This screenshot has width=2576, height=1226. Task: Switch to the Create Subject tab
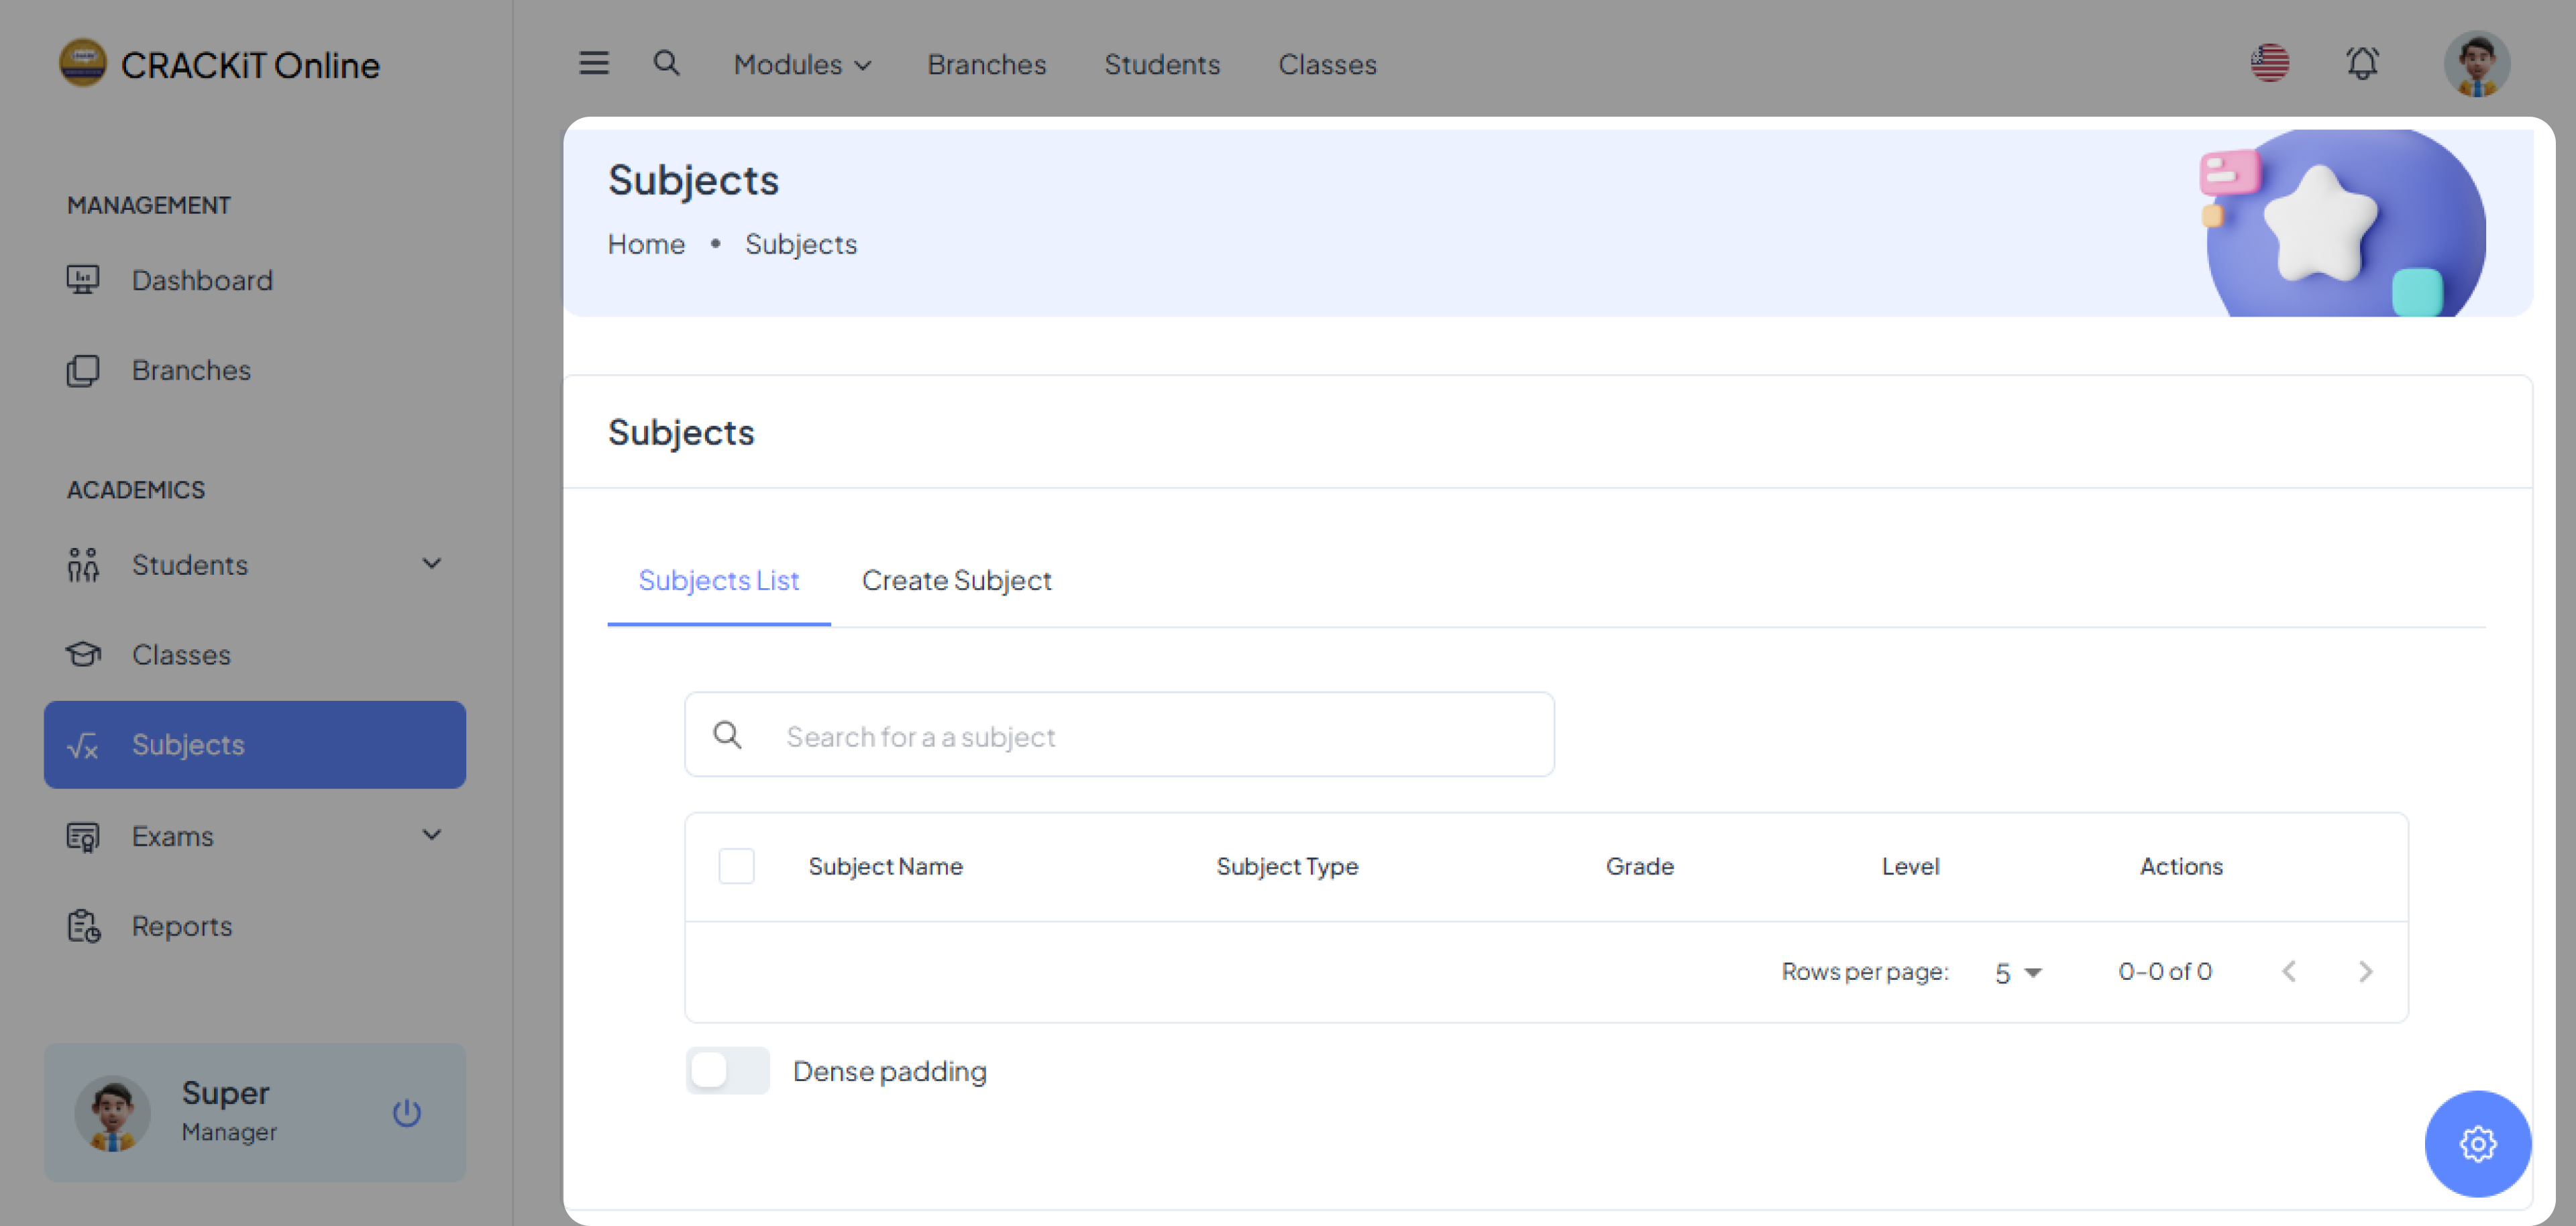[x=956, y=580]
